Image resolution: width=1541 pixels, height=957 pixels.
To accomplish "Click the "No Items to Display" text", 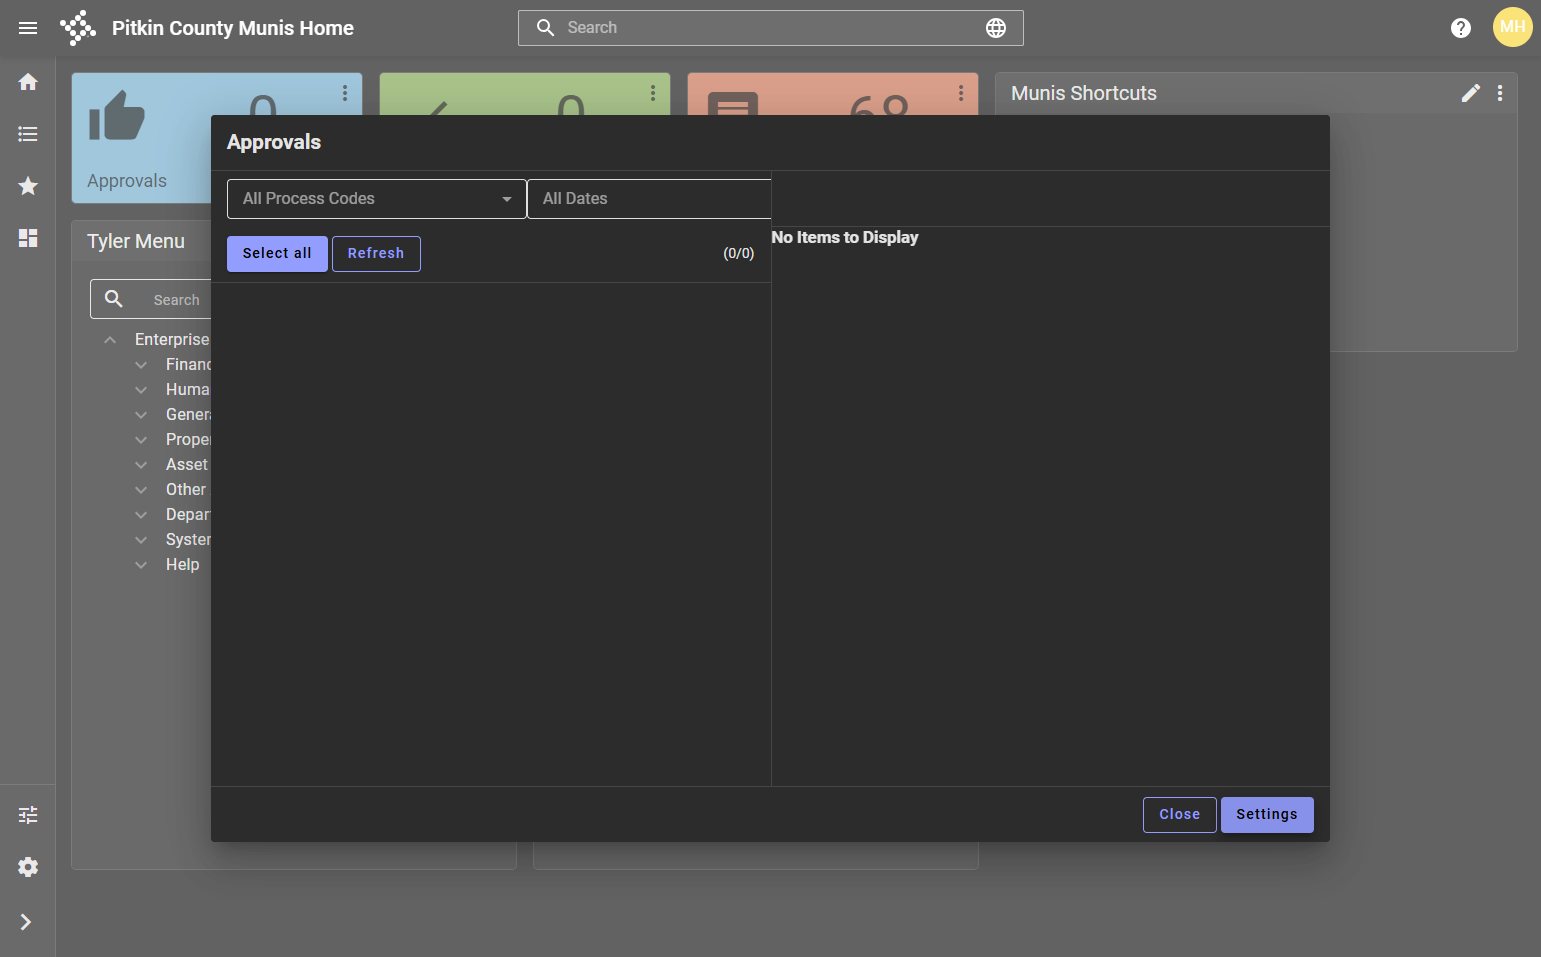I will pyautogui.click(x=845, y=237).
